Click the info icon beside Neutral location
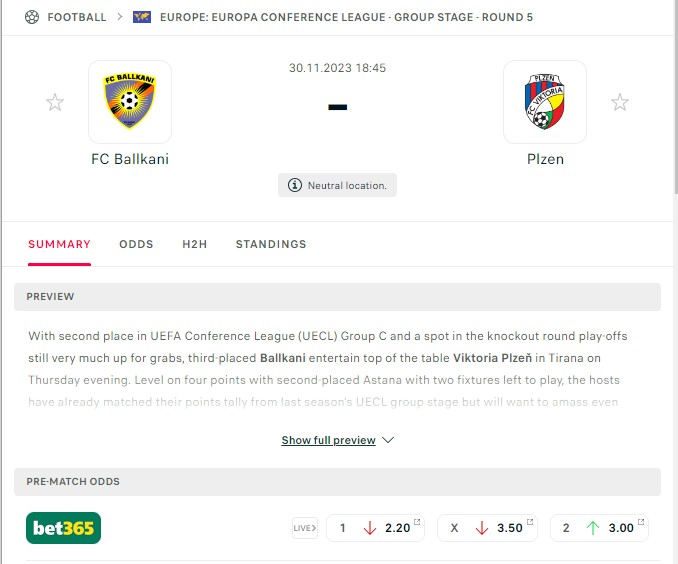 pyautogui.click(x=295, y=185)
